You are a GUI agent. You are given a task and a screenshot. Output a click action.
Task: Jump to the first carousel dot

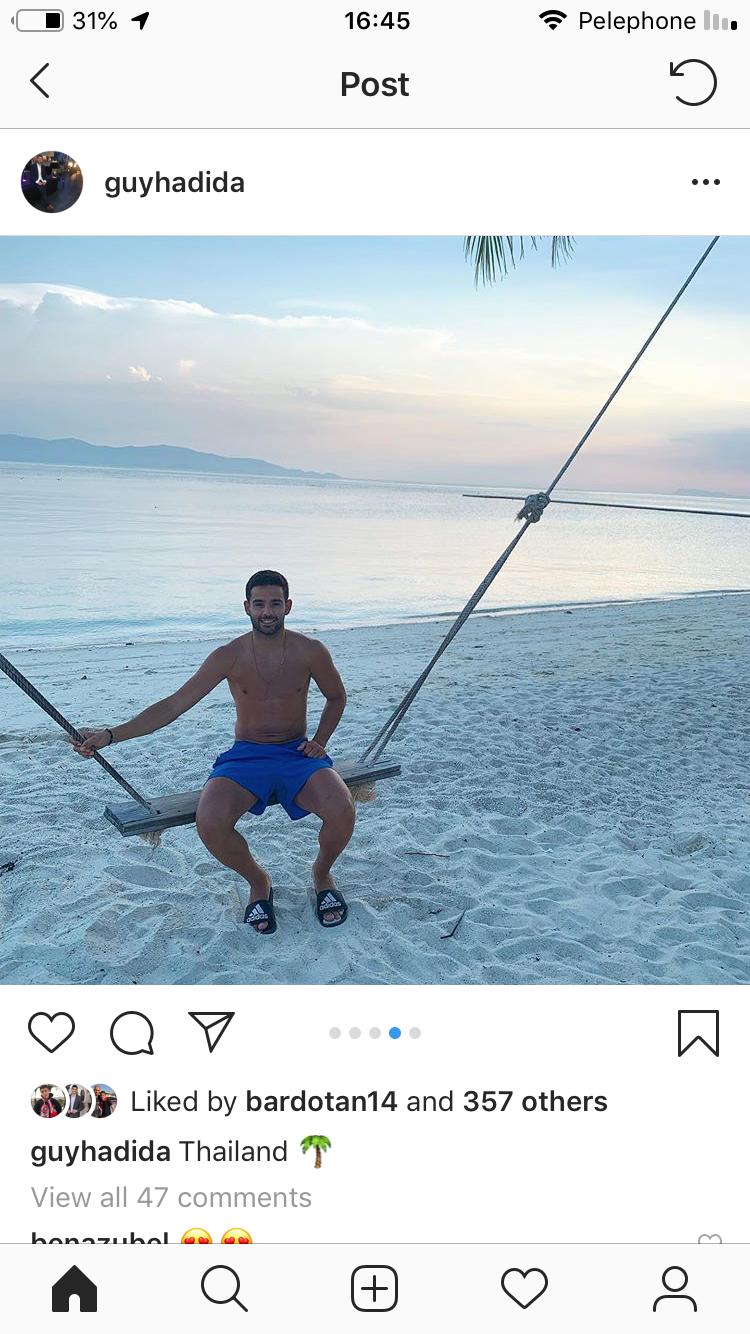point(335,1033)
